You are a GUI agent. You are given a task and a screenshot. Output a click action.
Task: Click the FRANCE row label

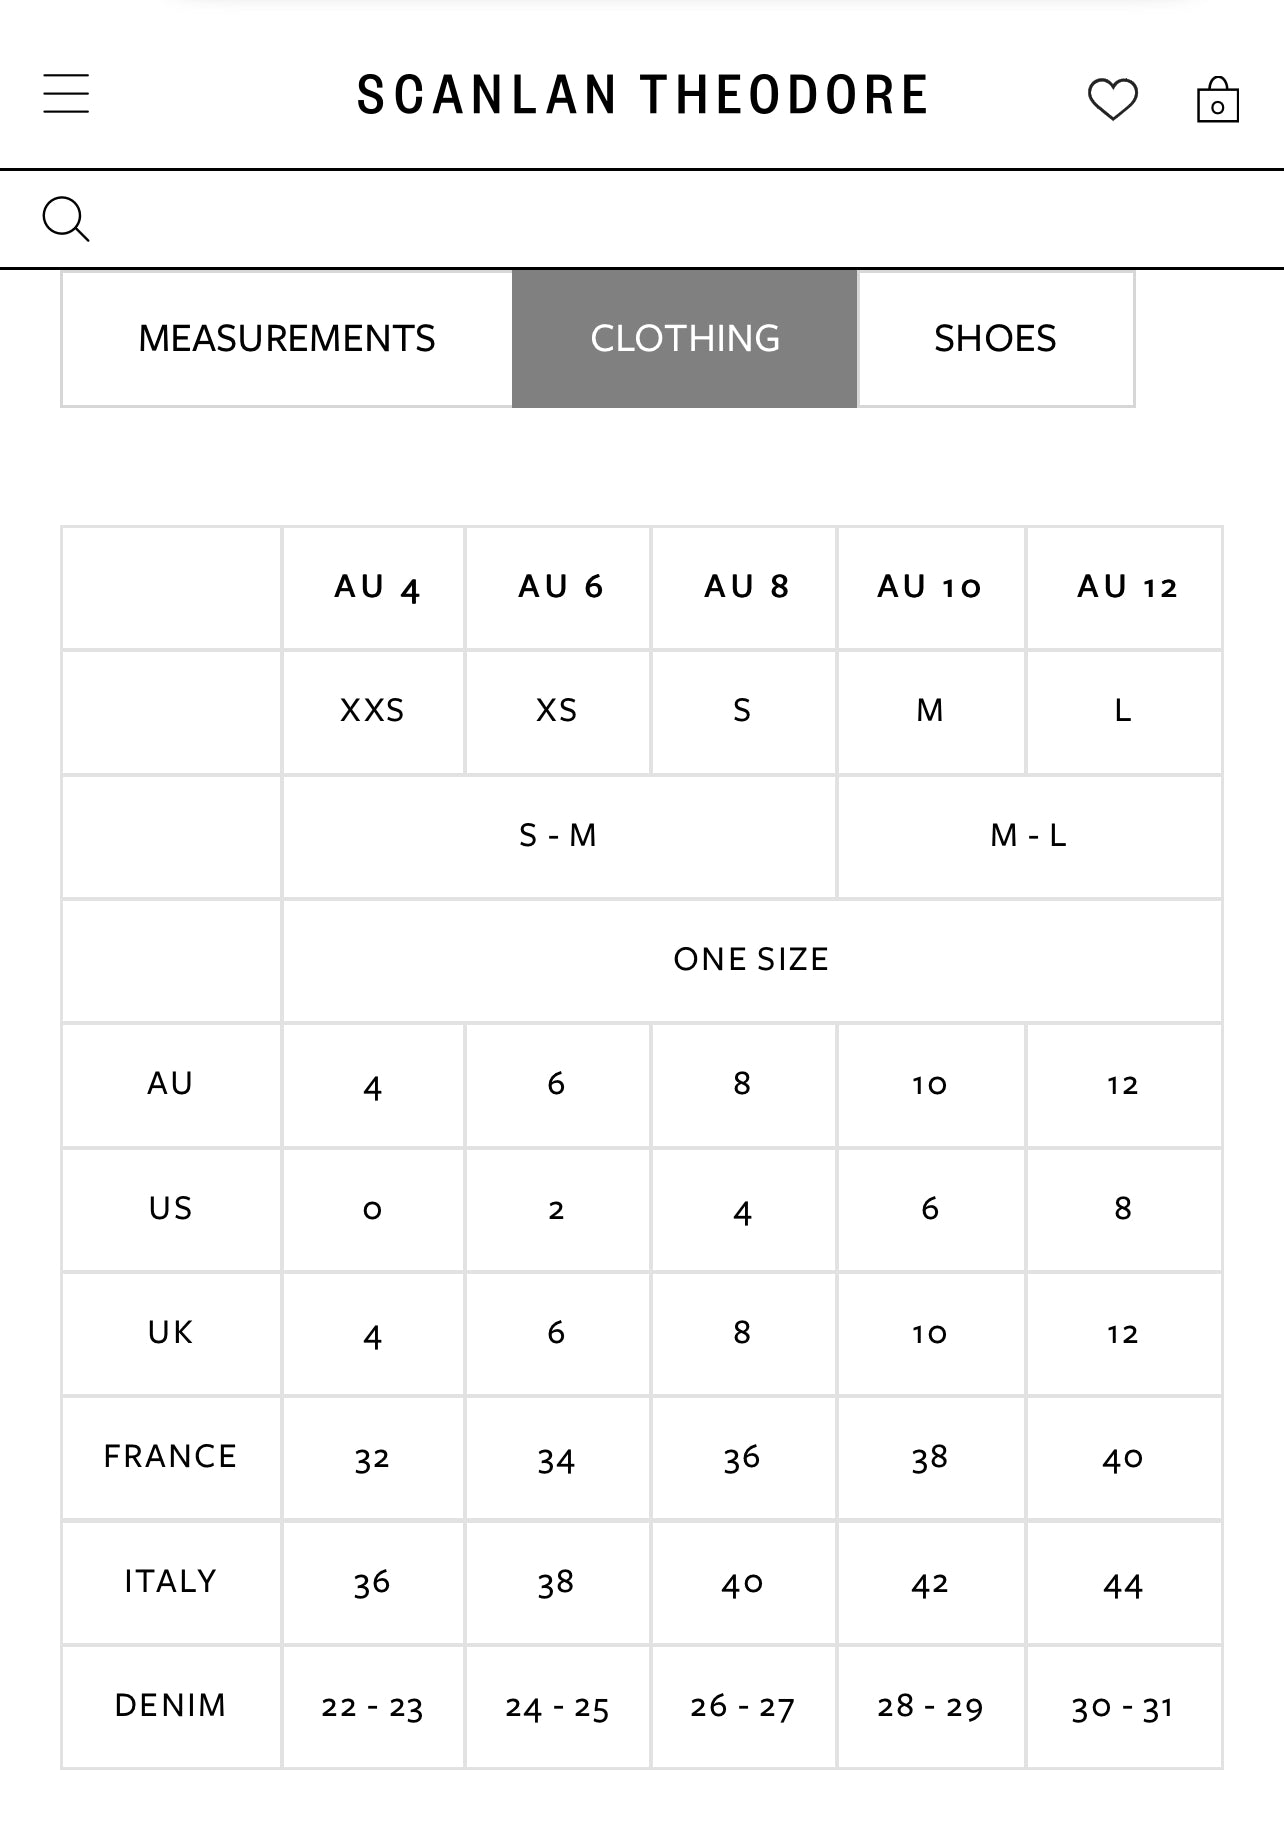[x=170, y=1457]
